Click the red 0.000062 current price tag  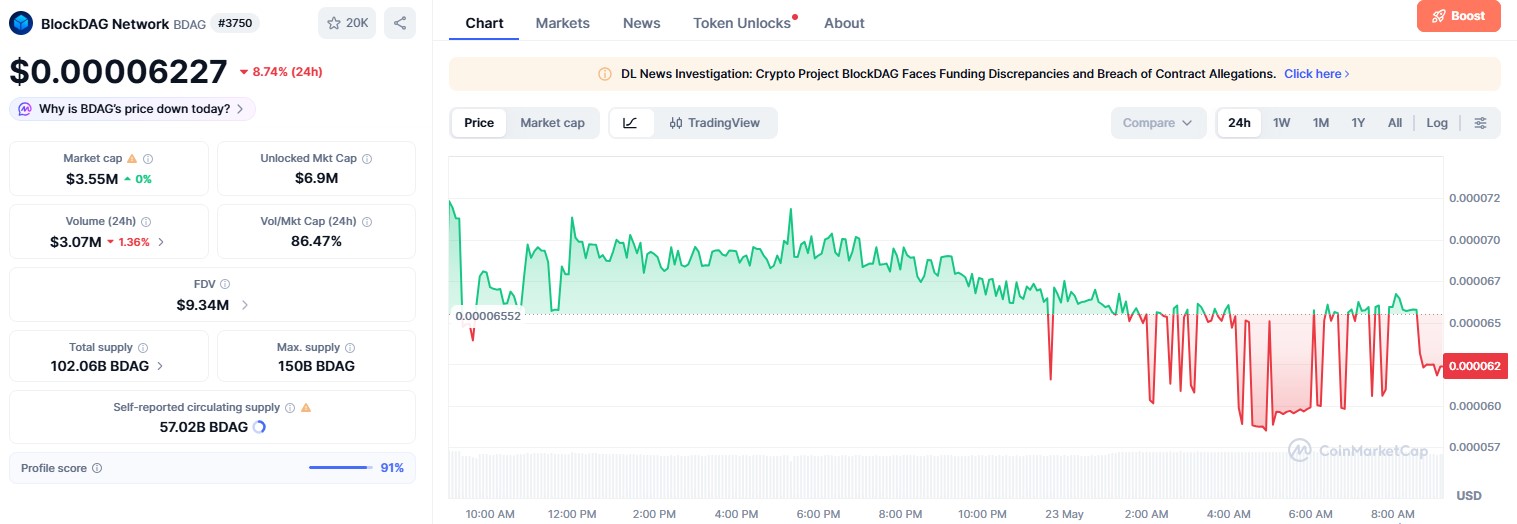(x=1475, y=366)
